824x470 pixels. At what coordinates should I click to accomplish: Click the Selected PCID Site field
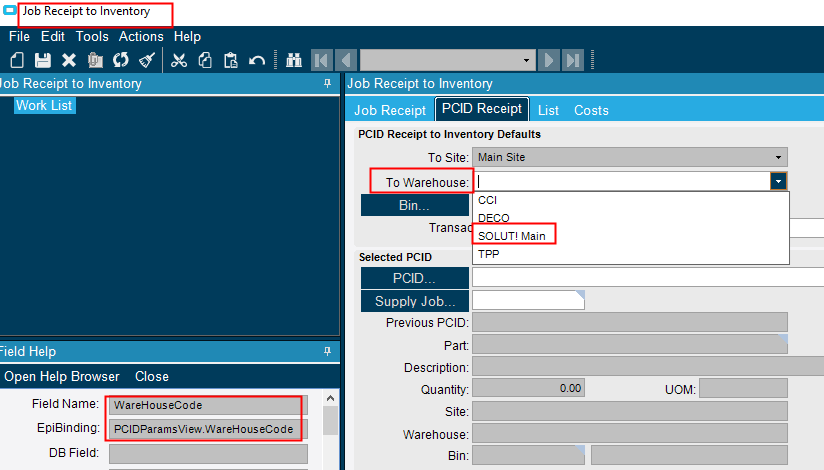pyautogui.click(x=630, y=411)
